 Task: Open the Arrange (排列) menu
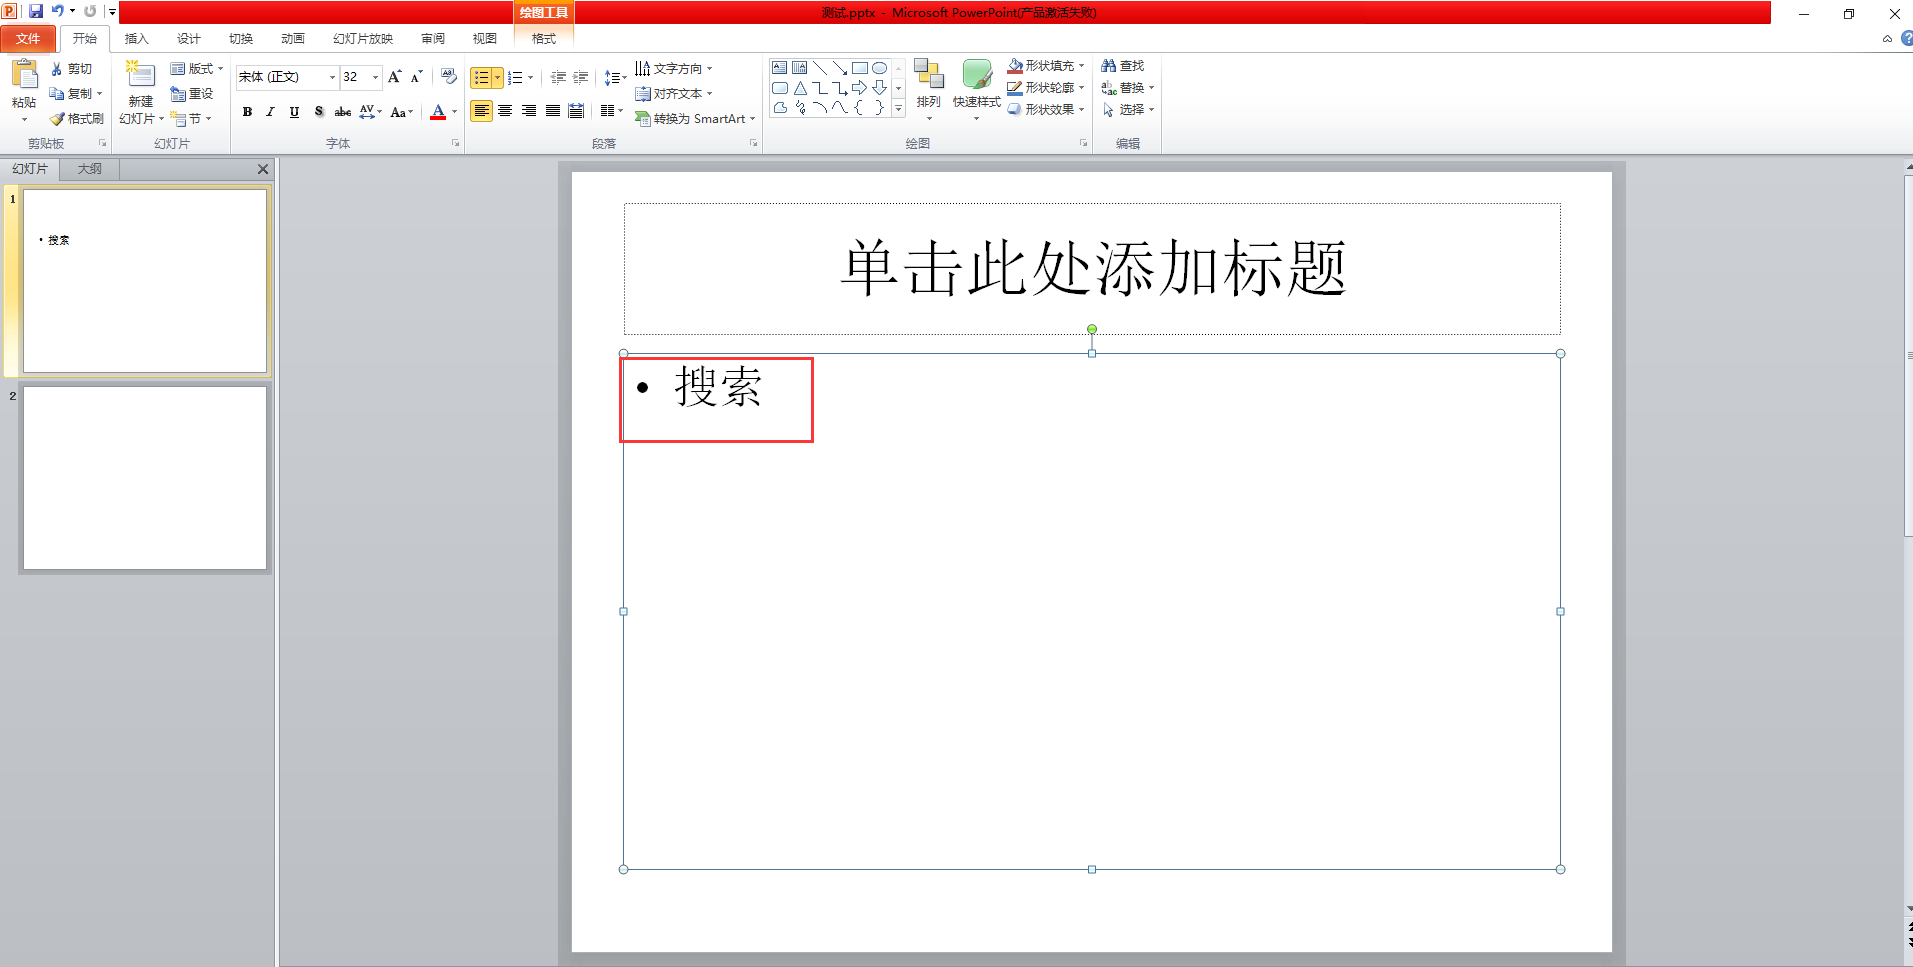coord(929,90)
